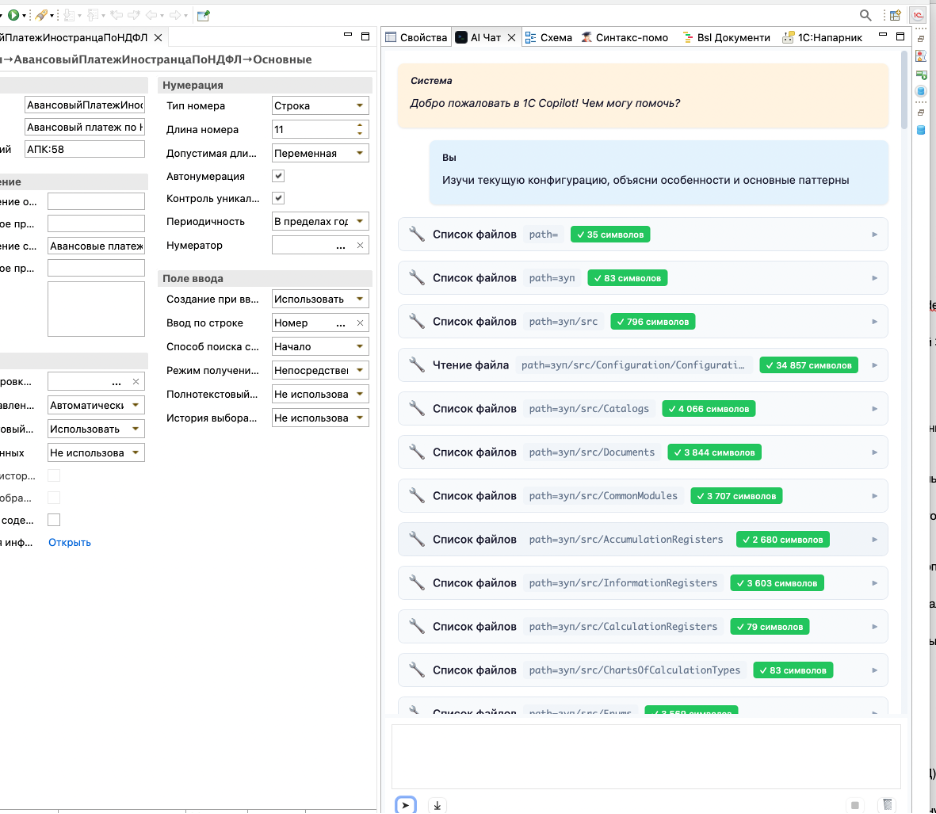Click ellipsis button in Нумератор field
Image resolution: width=936 pixels, height=814 pixels.
[341, 245]
